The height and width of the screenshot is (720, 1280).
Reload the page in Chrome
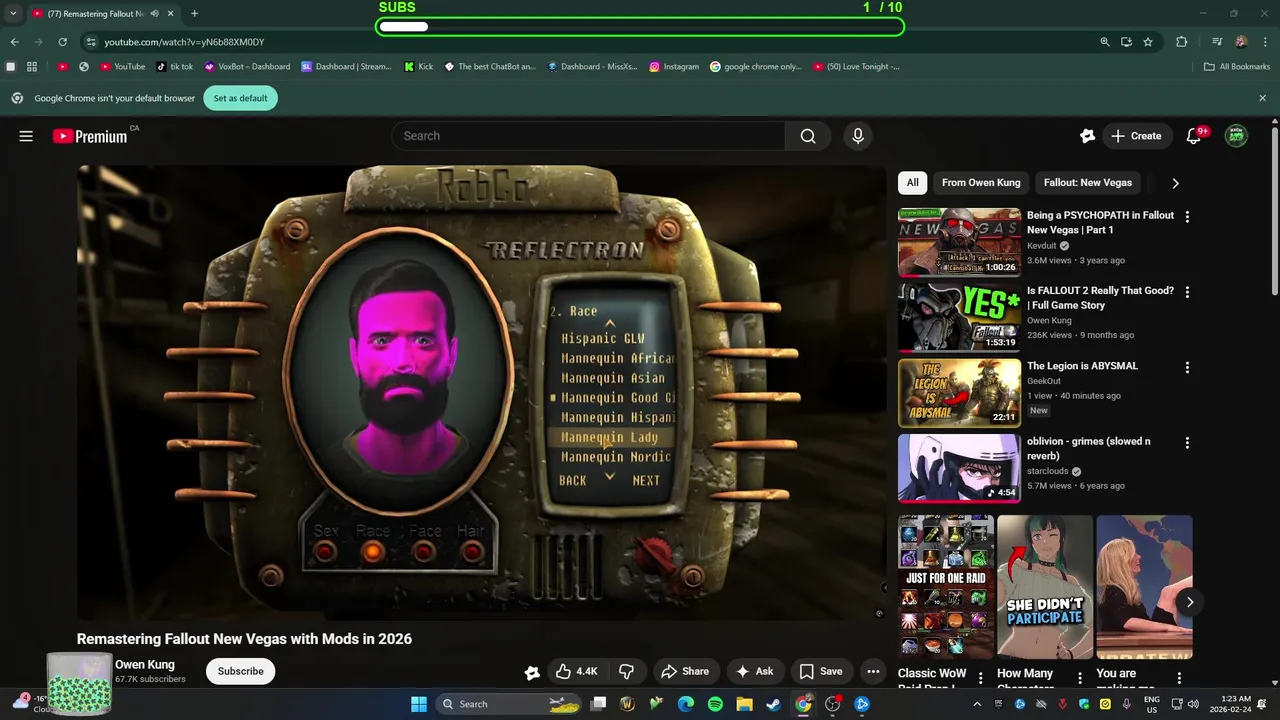[62, 42]
